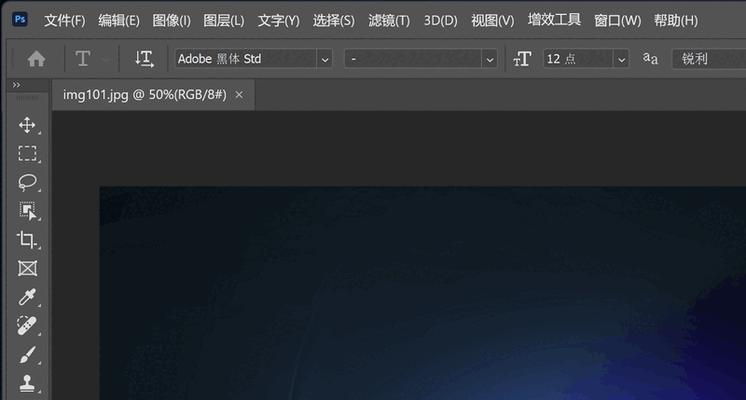Select the Spot Healing Brush tool

27,326
